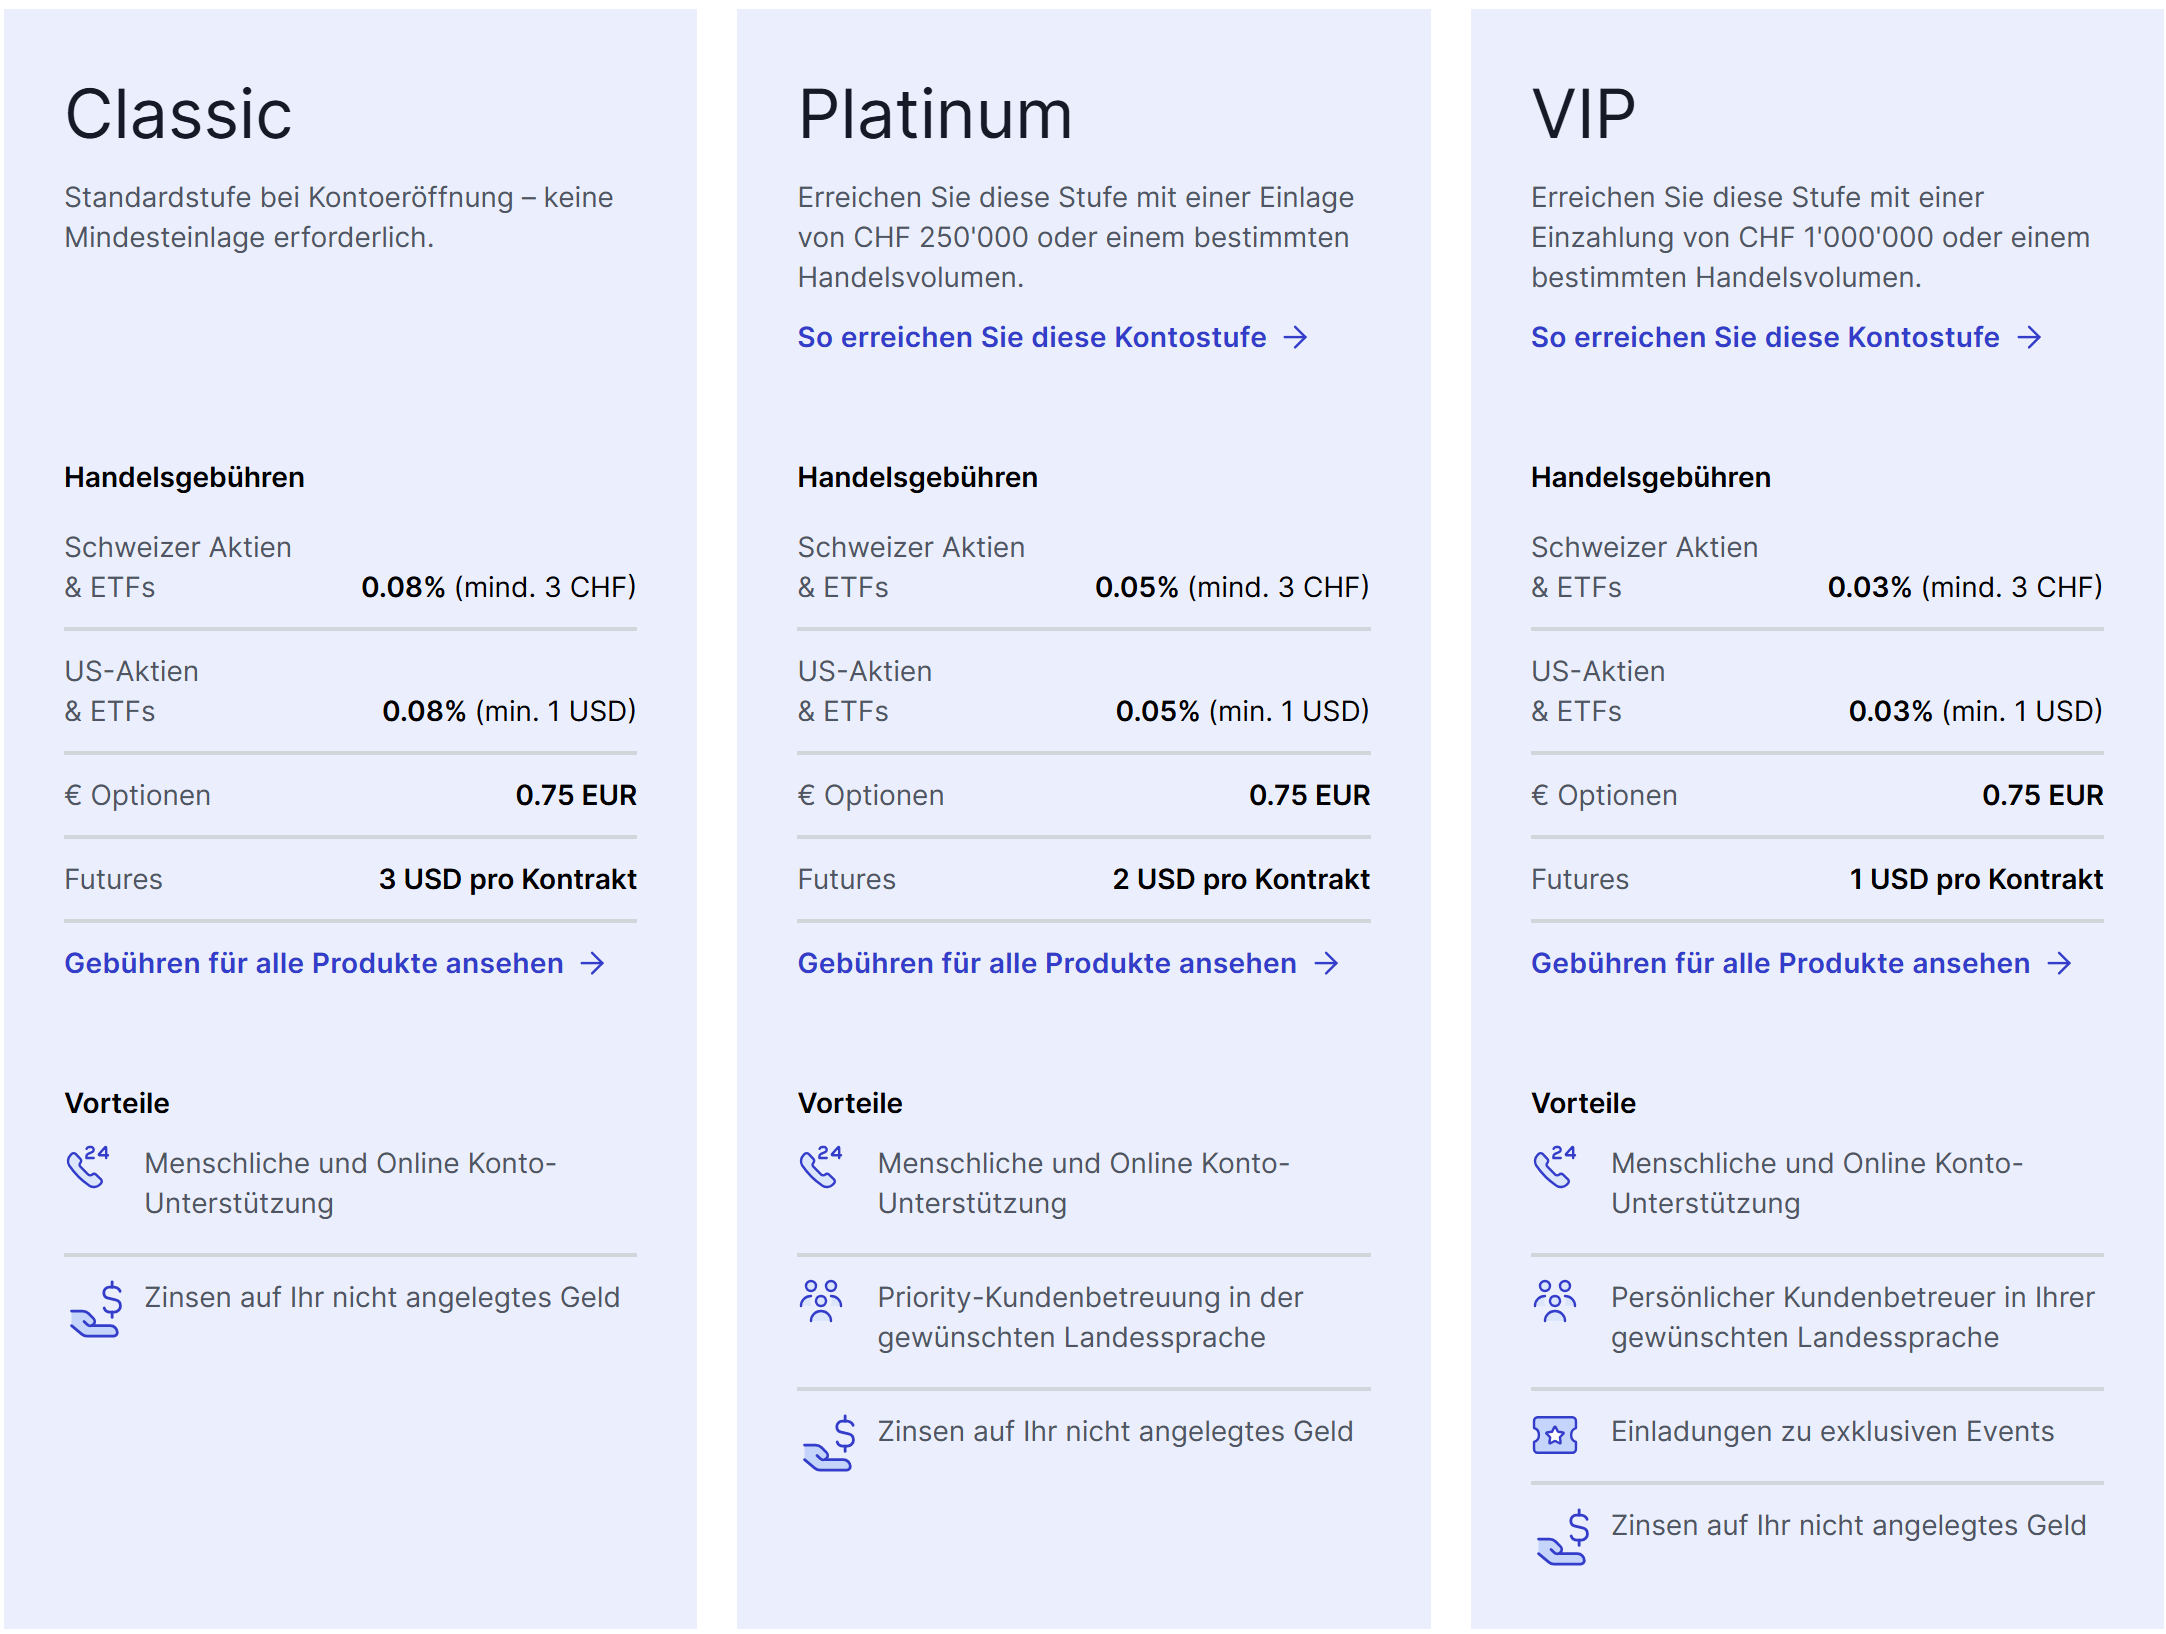Image resolution: width=2166 pixels, height=1634 pixels.
Task: Click 'Einladungen zu exklusiven Events' benefit text
Action: click(1832, 1431)
